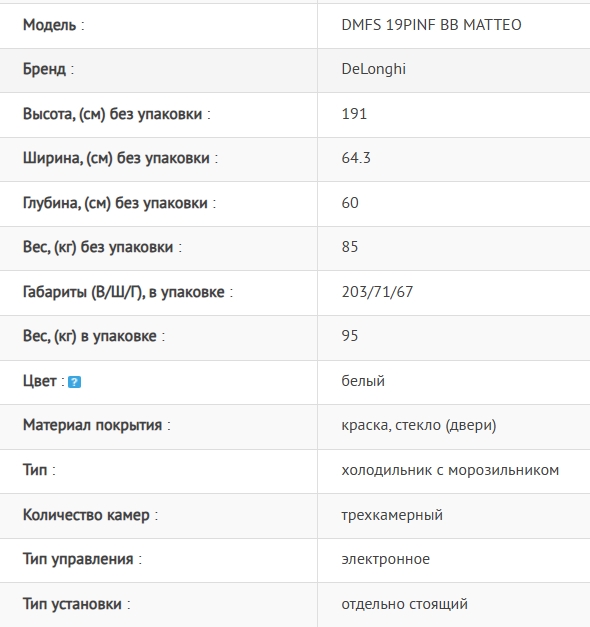Click the Модель label
590x627 pixels.
click(49, 25)
